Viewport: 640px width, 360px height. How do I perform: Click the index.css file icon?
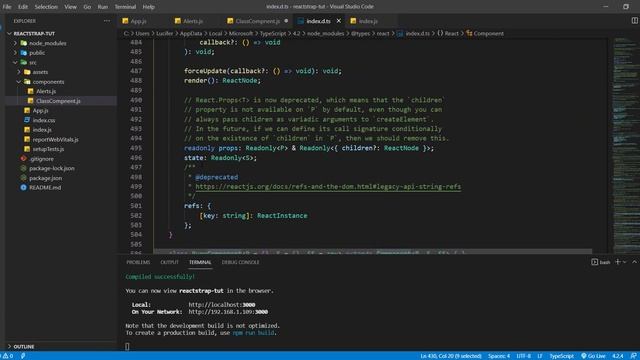(x=27, y=120)
